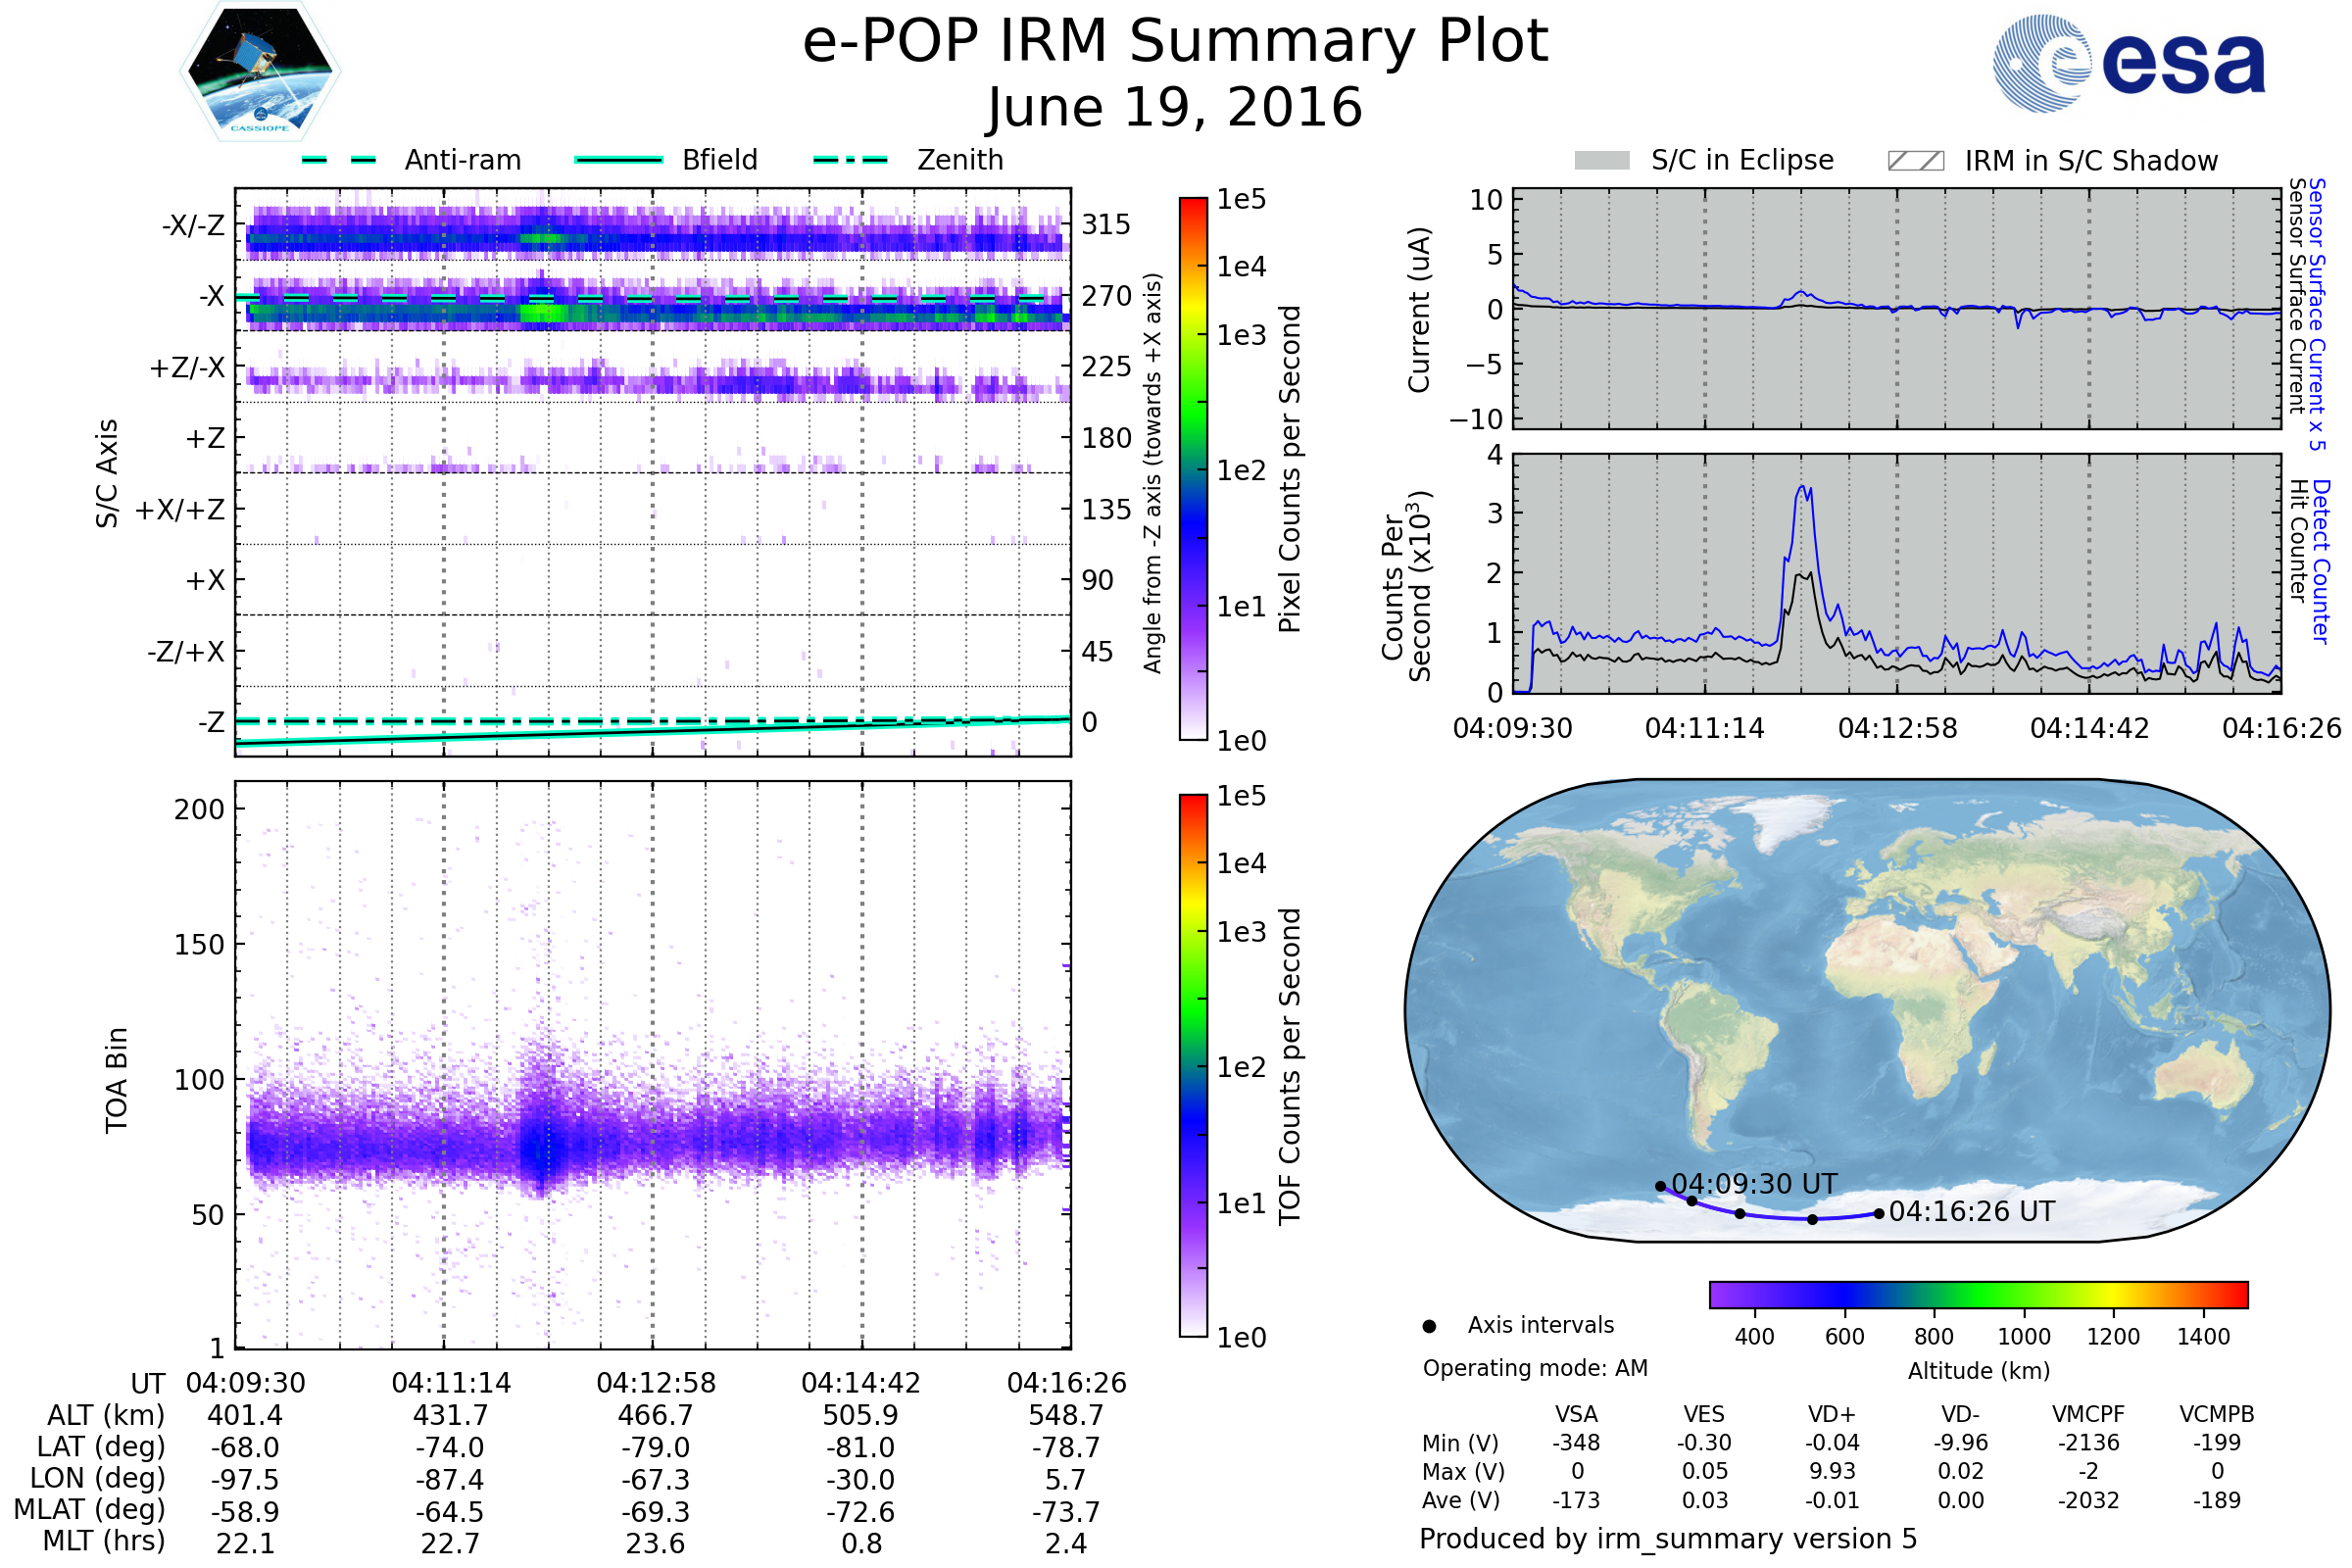Image resolution: width=2352 pixels, height=1568 pixels.
Task: Click the ESA logo
Action: coord(2128,64)
